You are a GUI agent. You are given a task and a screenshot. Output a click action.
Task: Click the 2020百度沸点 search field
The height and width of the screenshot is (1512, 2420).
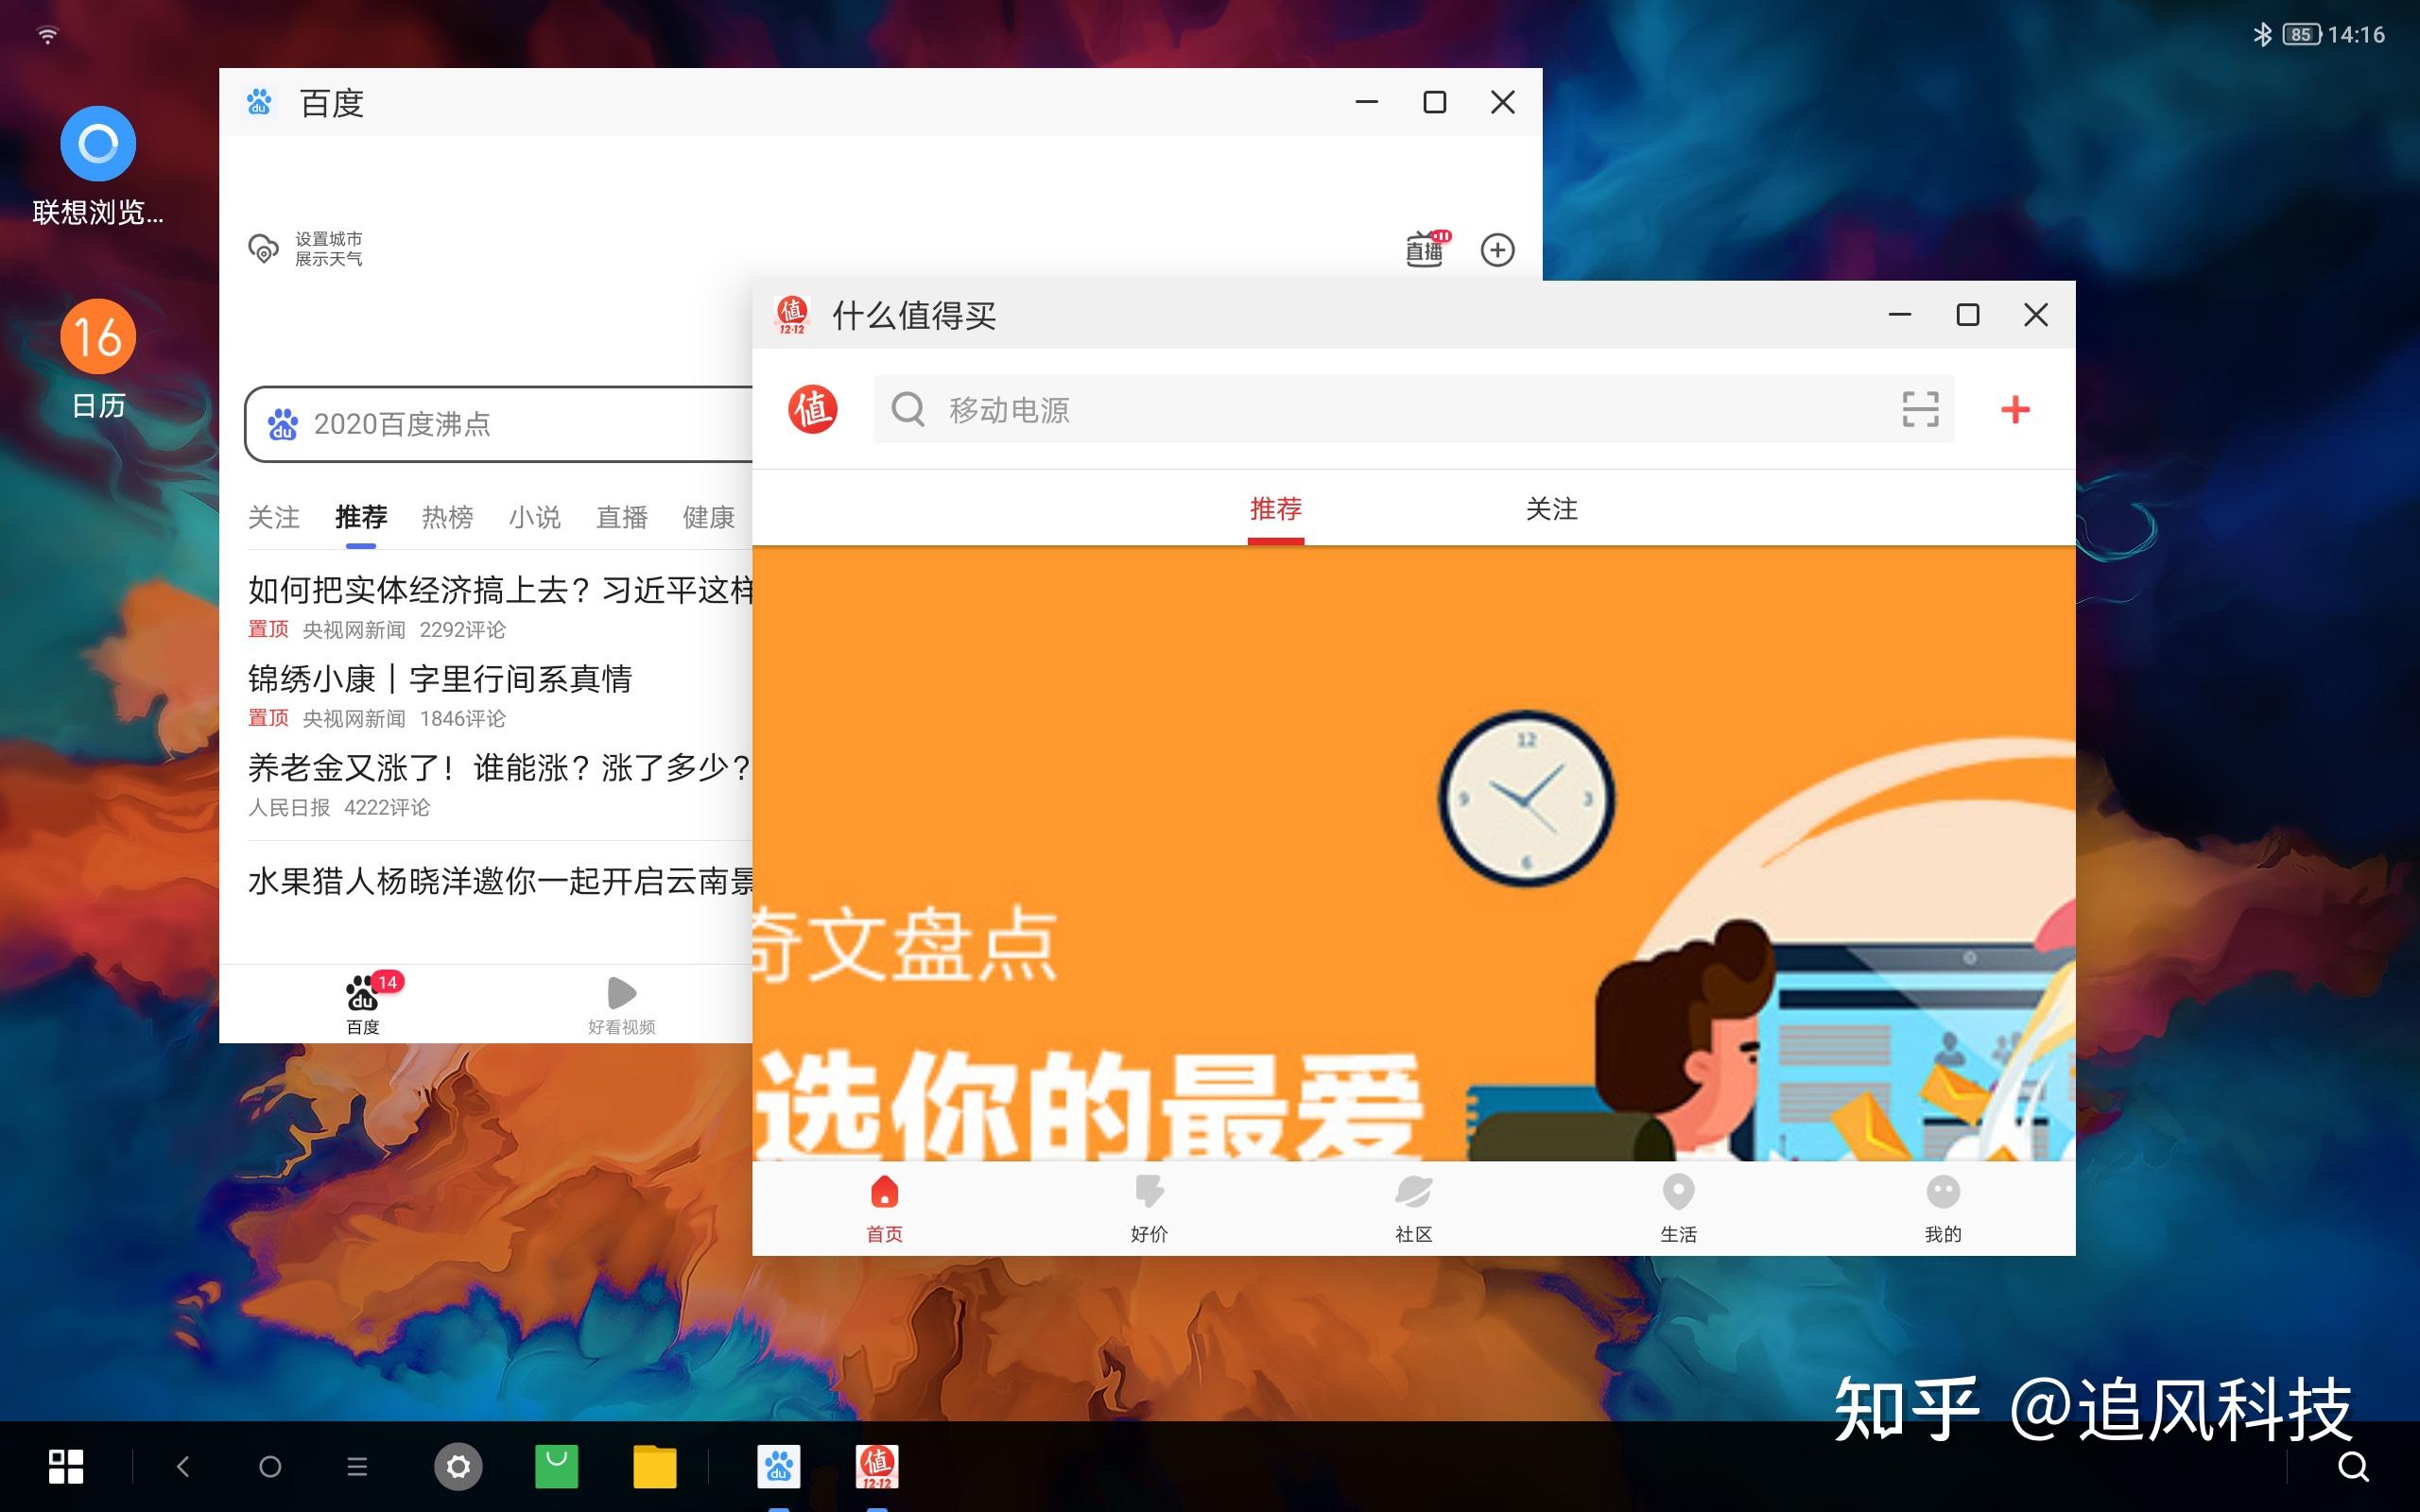[x=499, y=424]
